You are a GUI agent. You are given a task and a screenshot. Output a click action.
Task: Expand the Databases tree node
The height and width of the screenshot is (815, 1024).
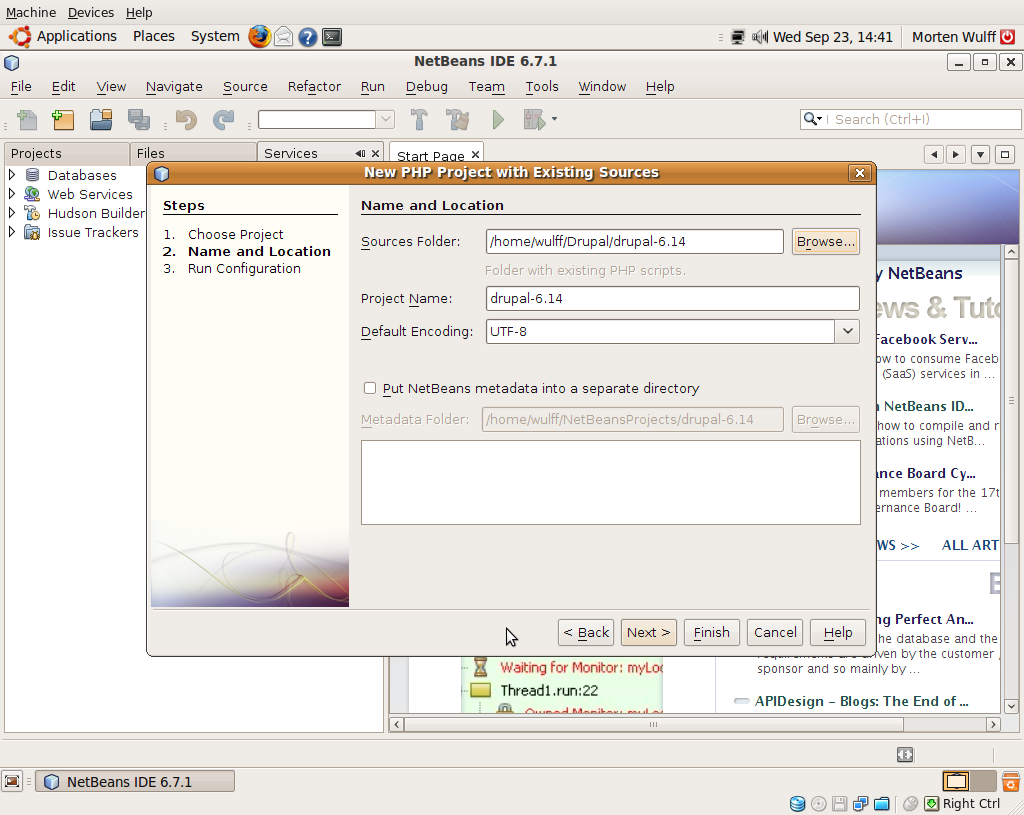12,174
